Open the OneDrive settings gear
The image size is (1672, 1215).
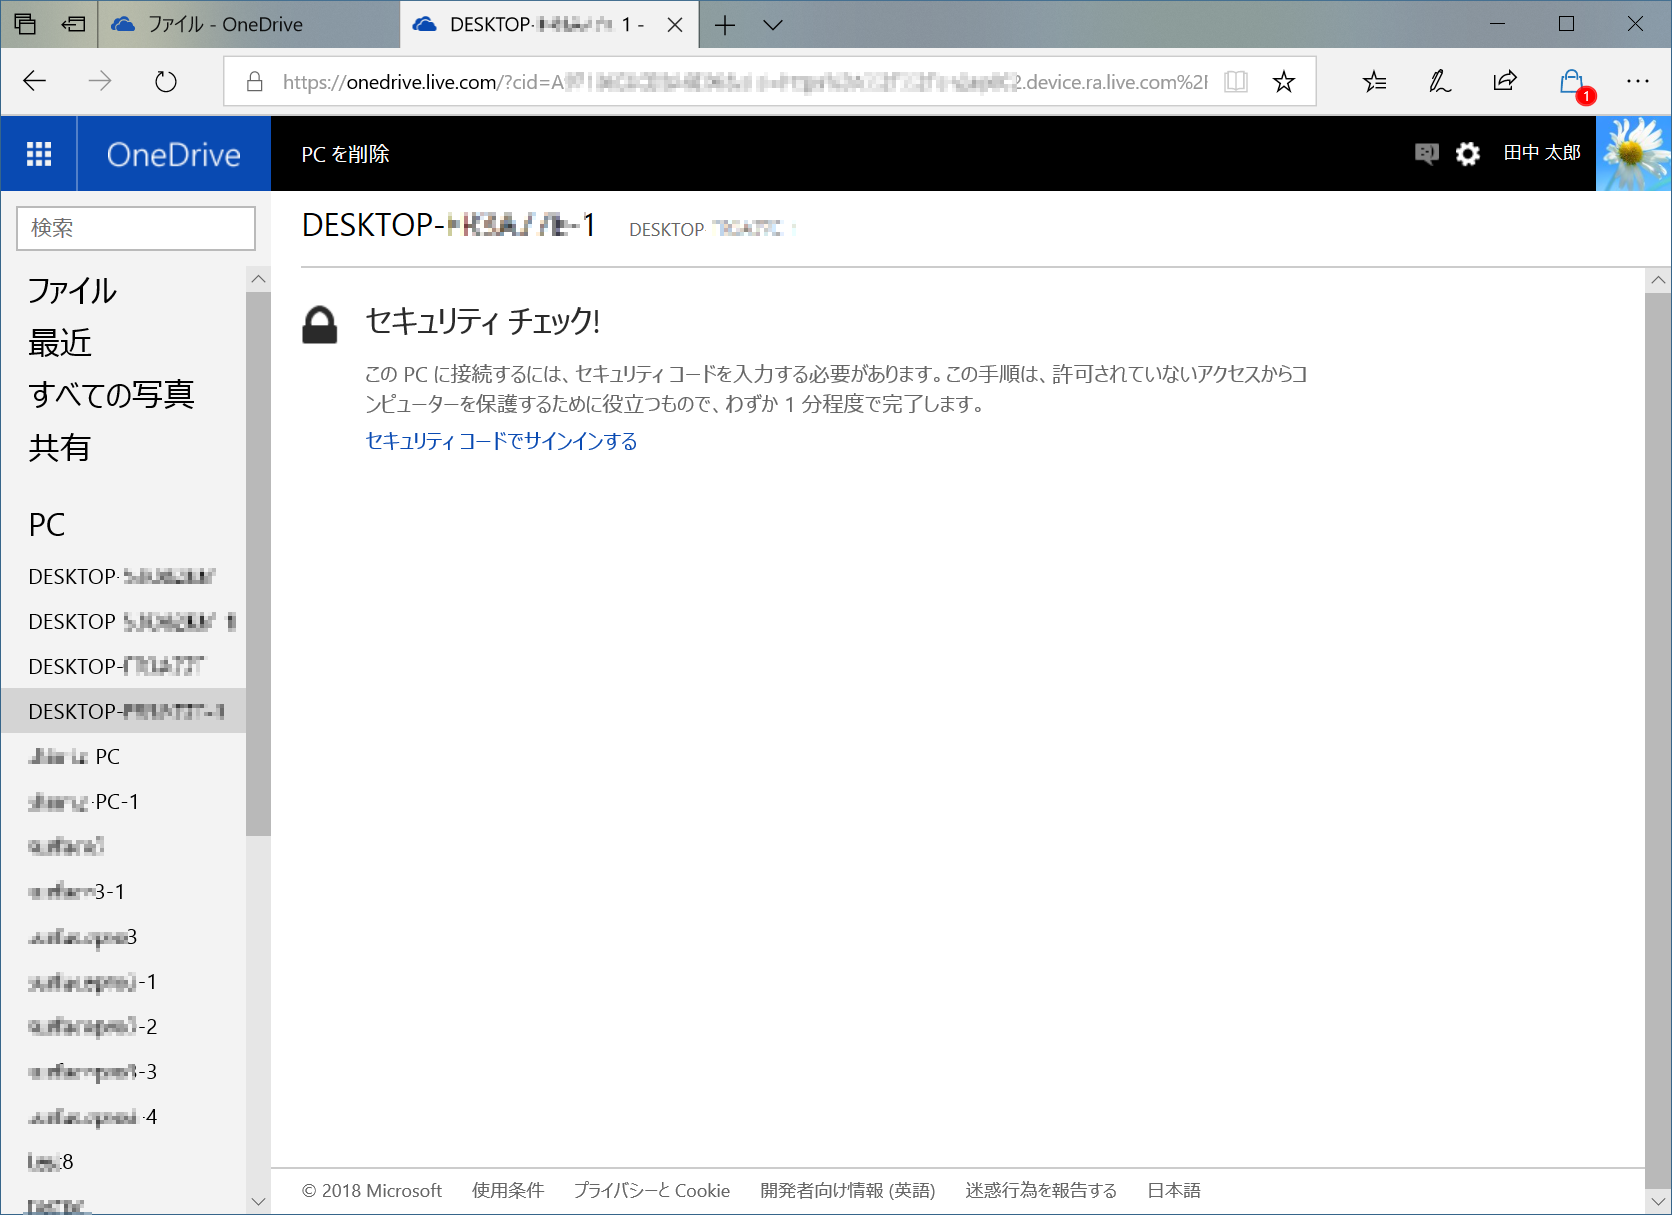[1467, 153]
